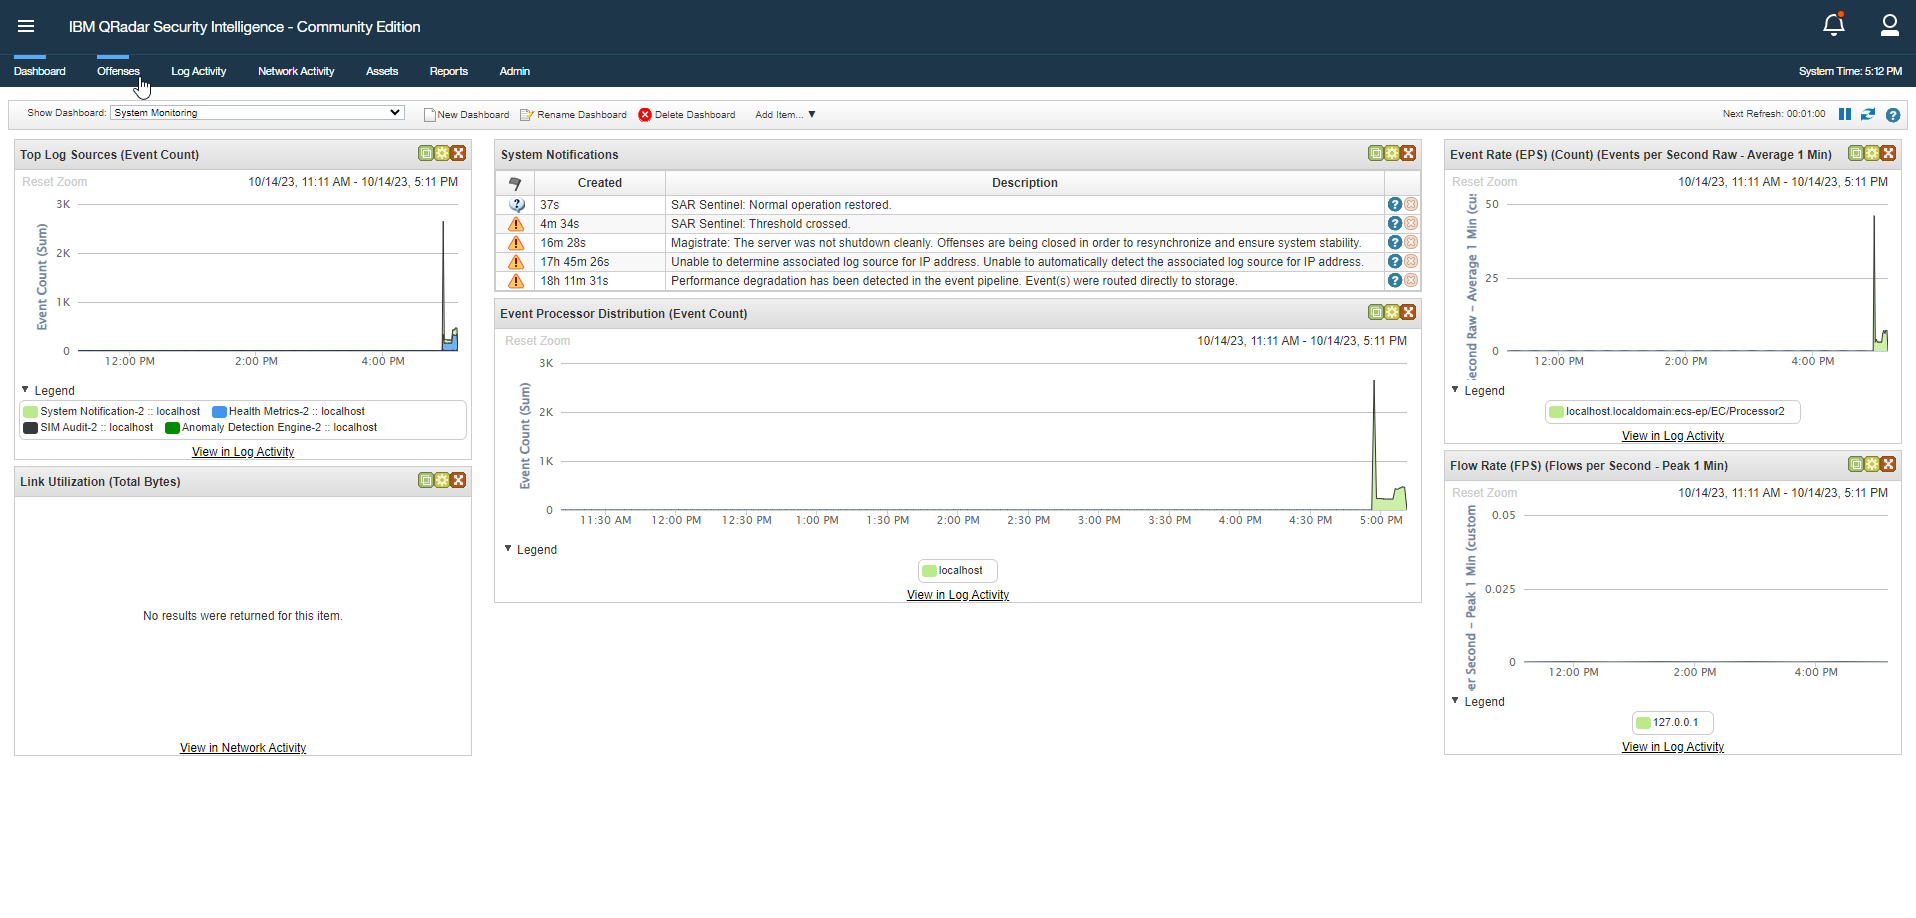Open the hamburger navigation menu
Screen dimensions: 1916x918
pos(26,26)
